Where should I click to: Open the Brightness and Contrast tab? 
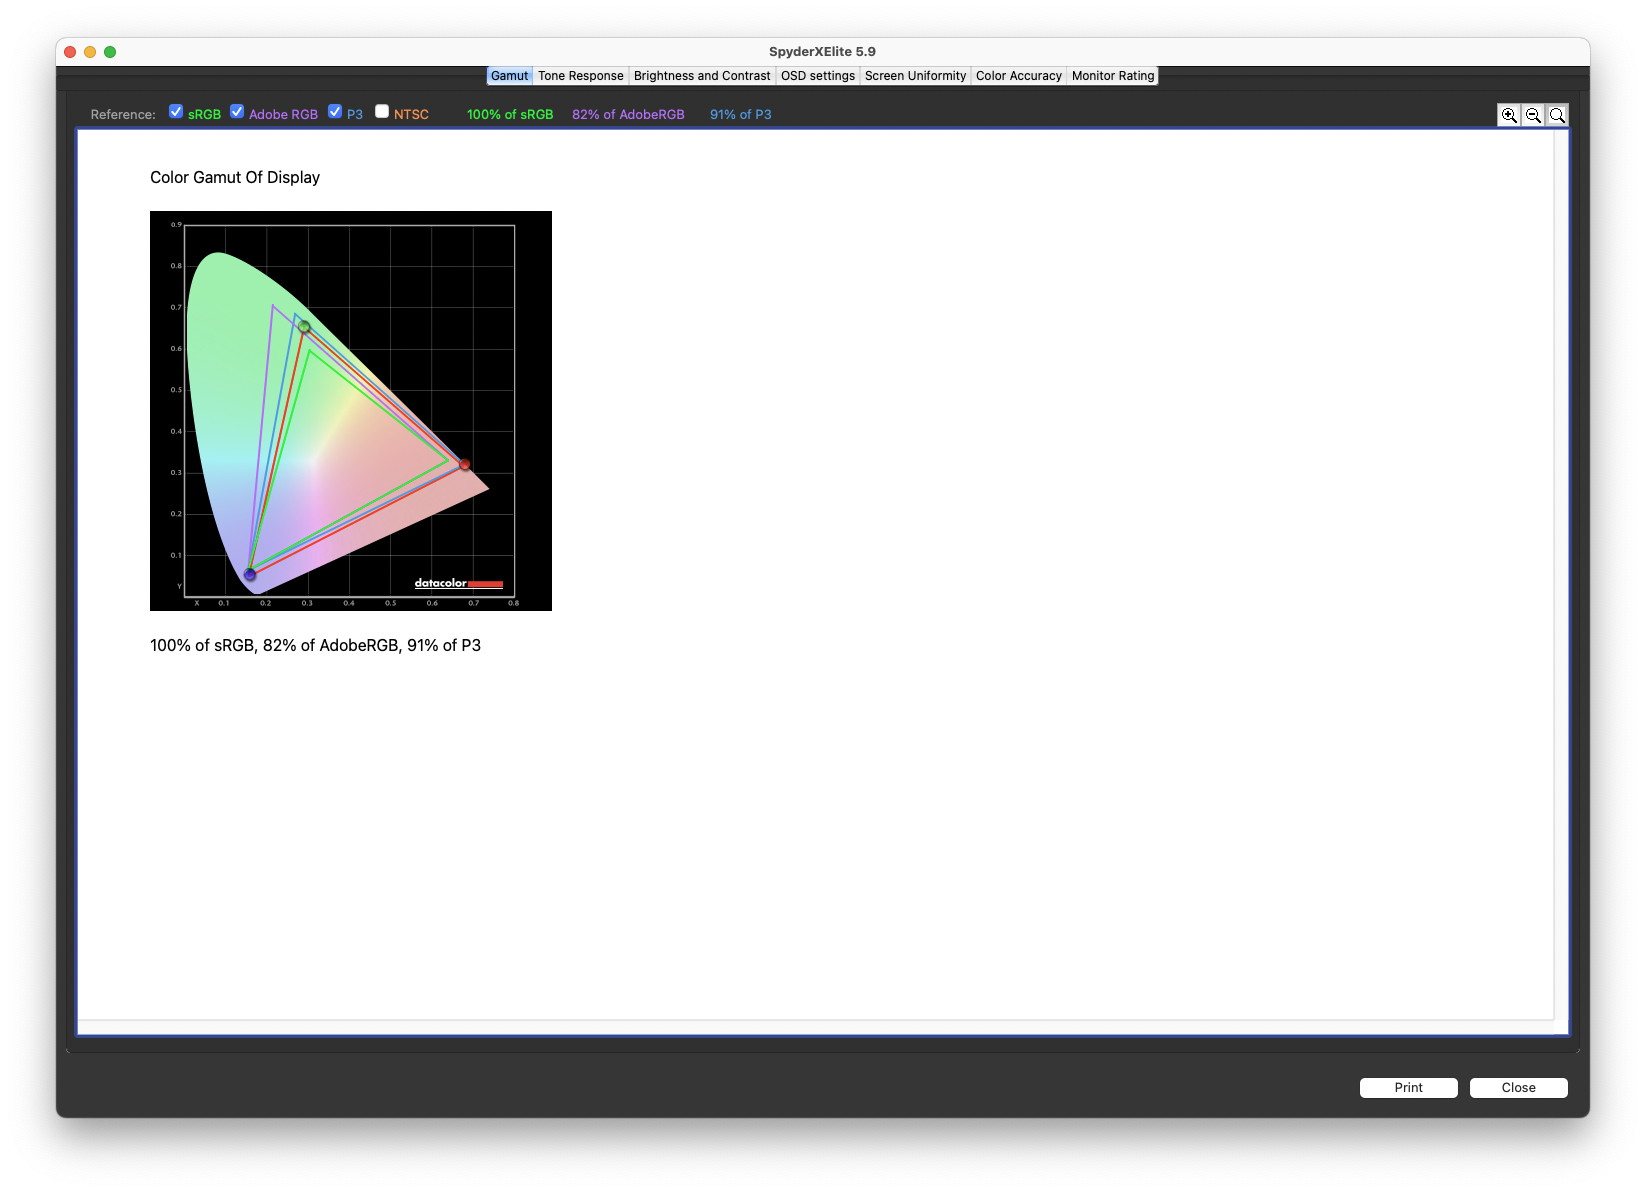coord(702,76)
